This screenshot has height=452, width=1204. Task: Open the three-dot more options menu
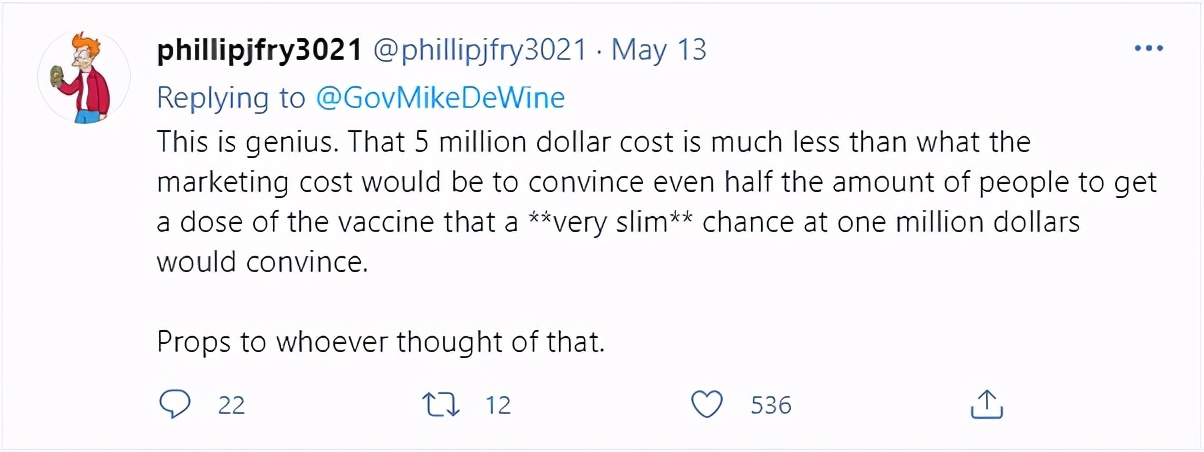pos(1145,49)
